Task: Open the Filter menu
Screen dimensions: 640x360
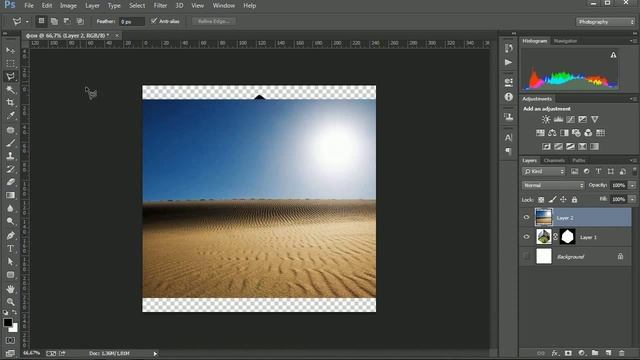Action: point(160,6)
